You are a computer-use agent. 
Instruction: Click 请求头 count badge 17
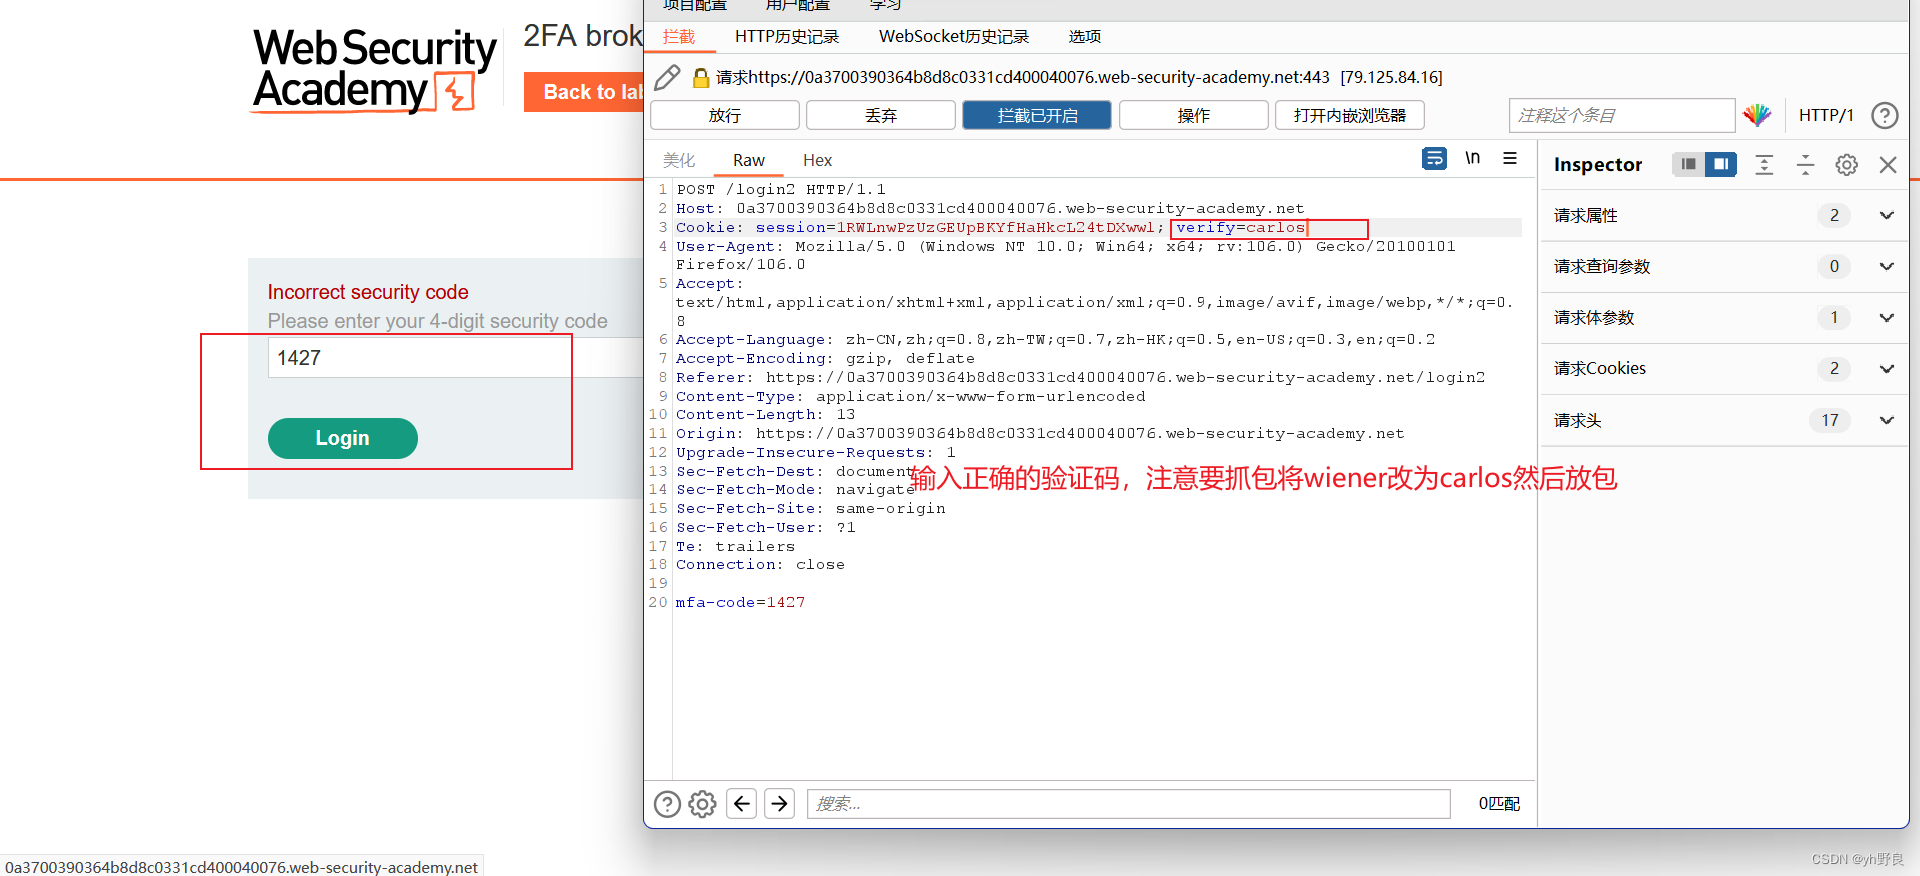pos(1830,420)
